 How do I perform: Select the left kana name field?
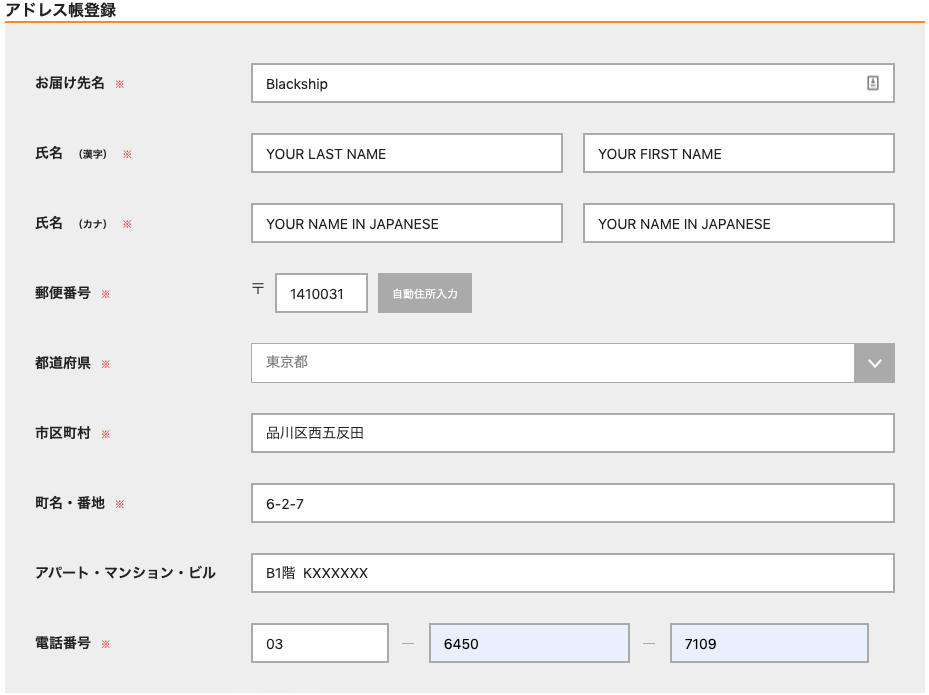coord(407,223)
